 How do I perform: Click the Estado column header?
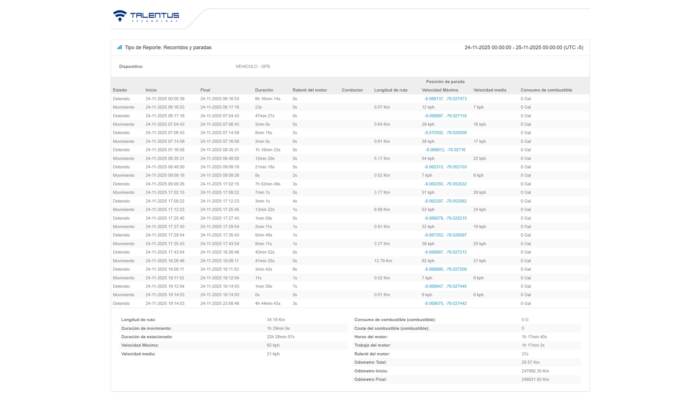point(120,90)
